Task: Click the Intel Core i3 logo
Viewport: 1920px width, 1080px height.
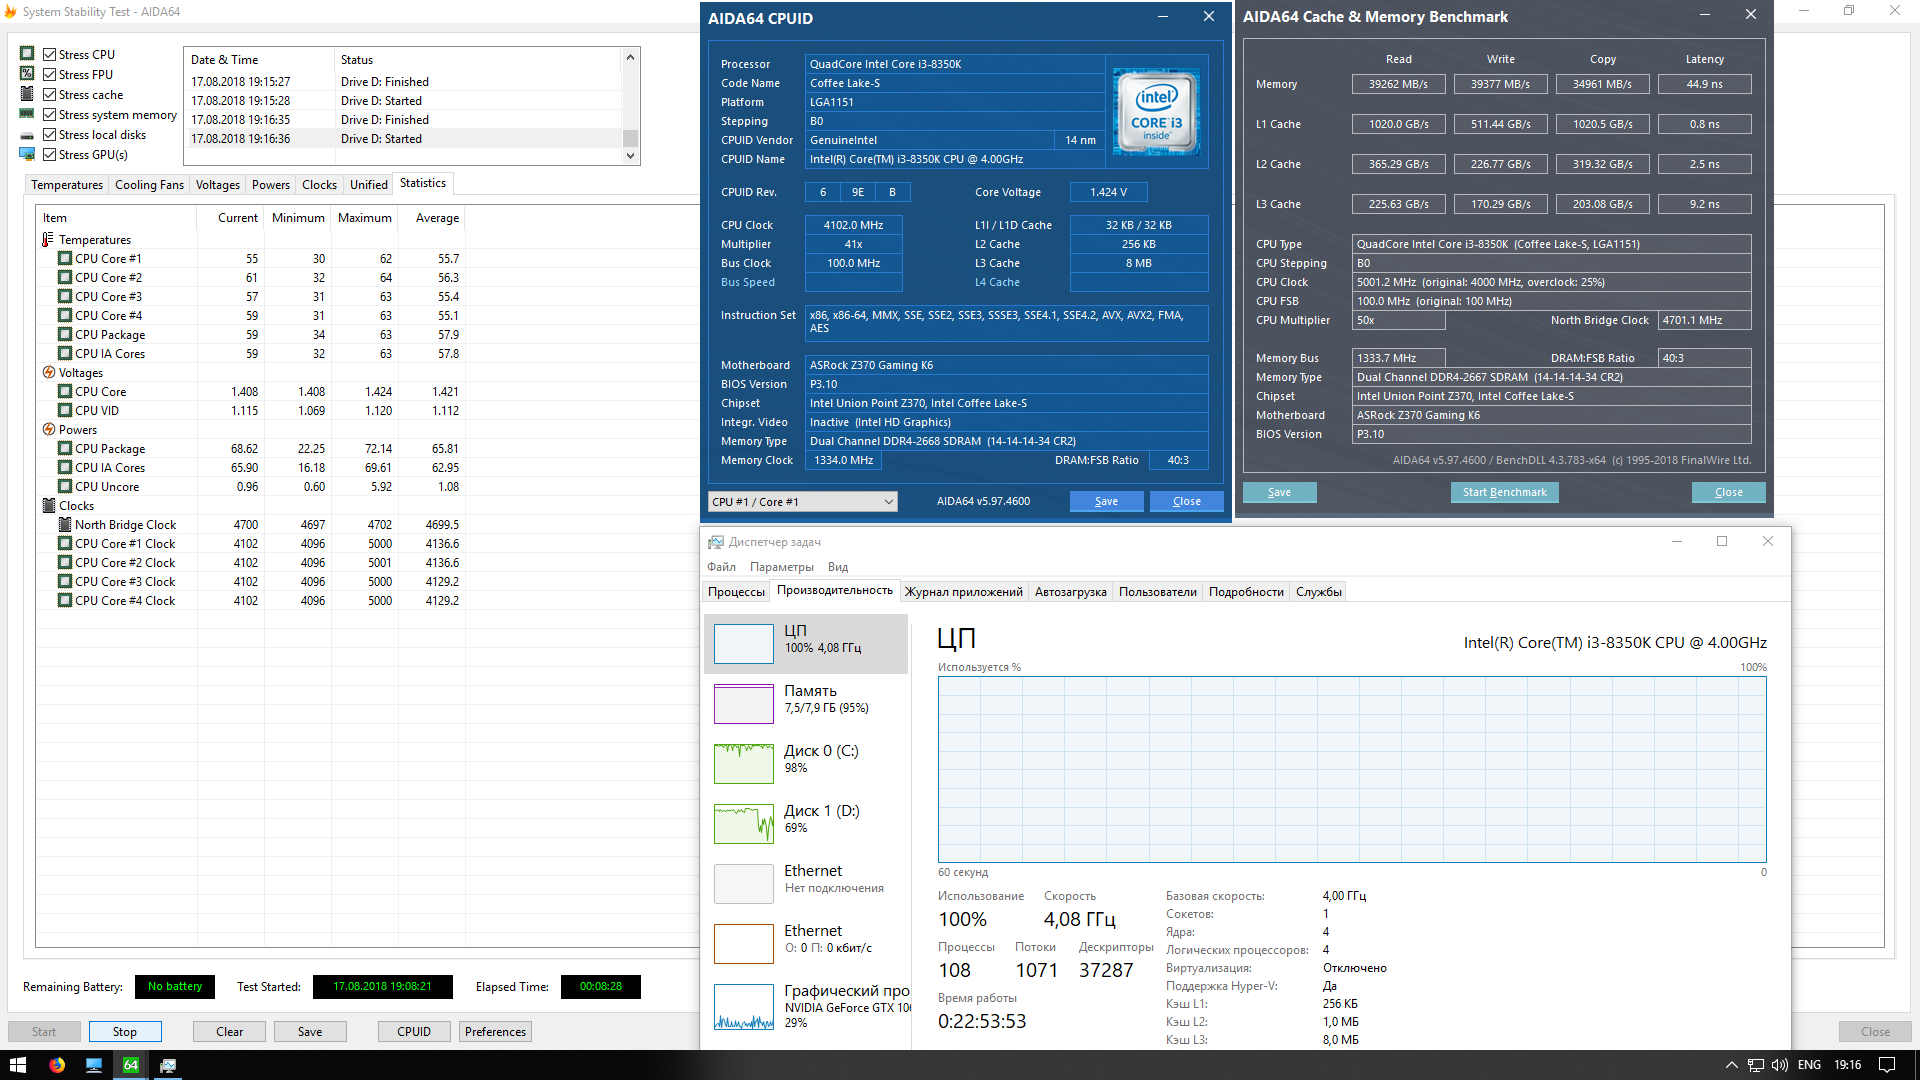Action: click(x=1156, y=111)
